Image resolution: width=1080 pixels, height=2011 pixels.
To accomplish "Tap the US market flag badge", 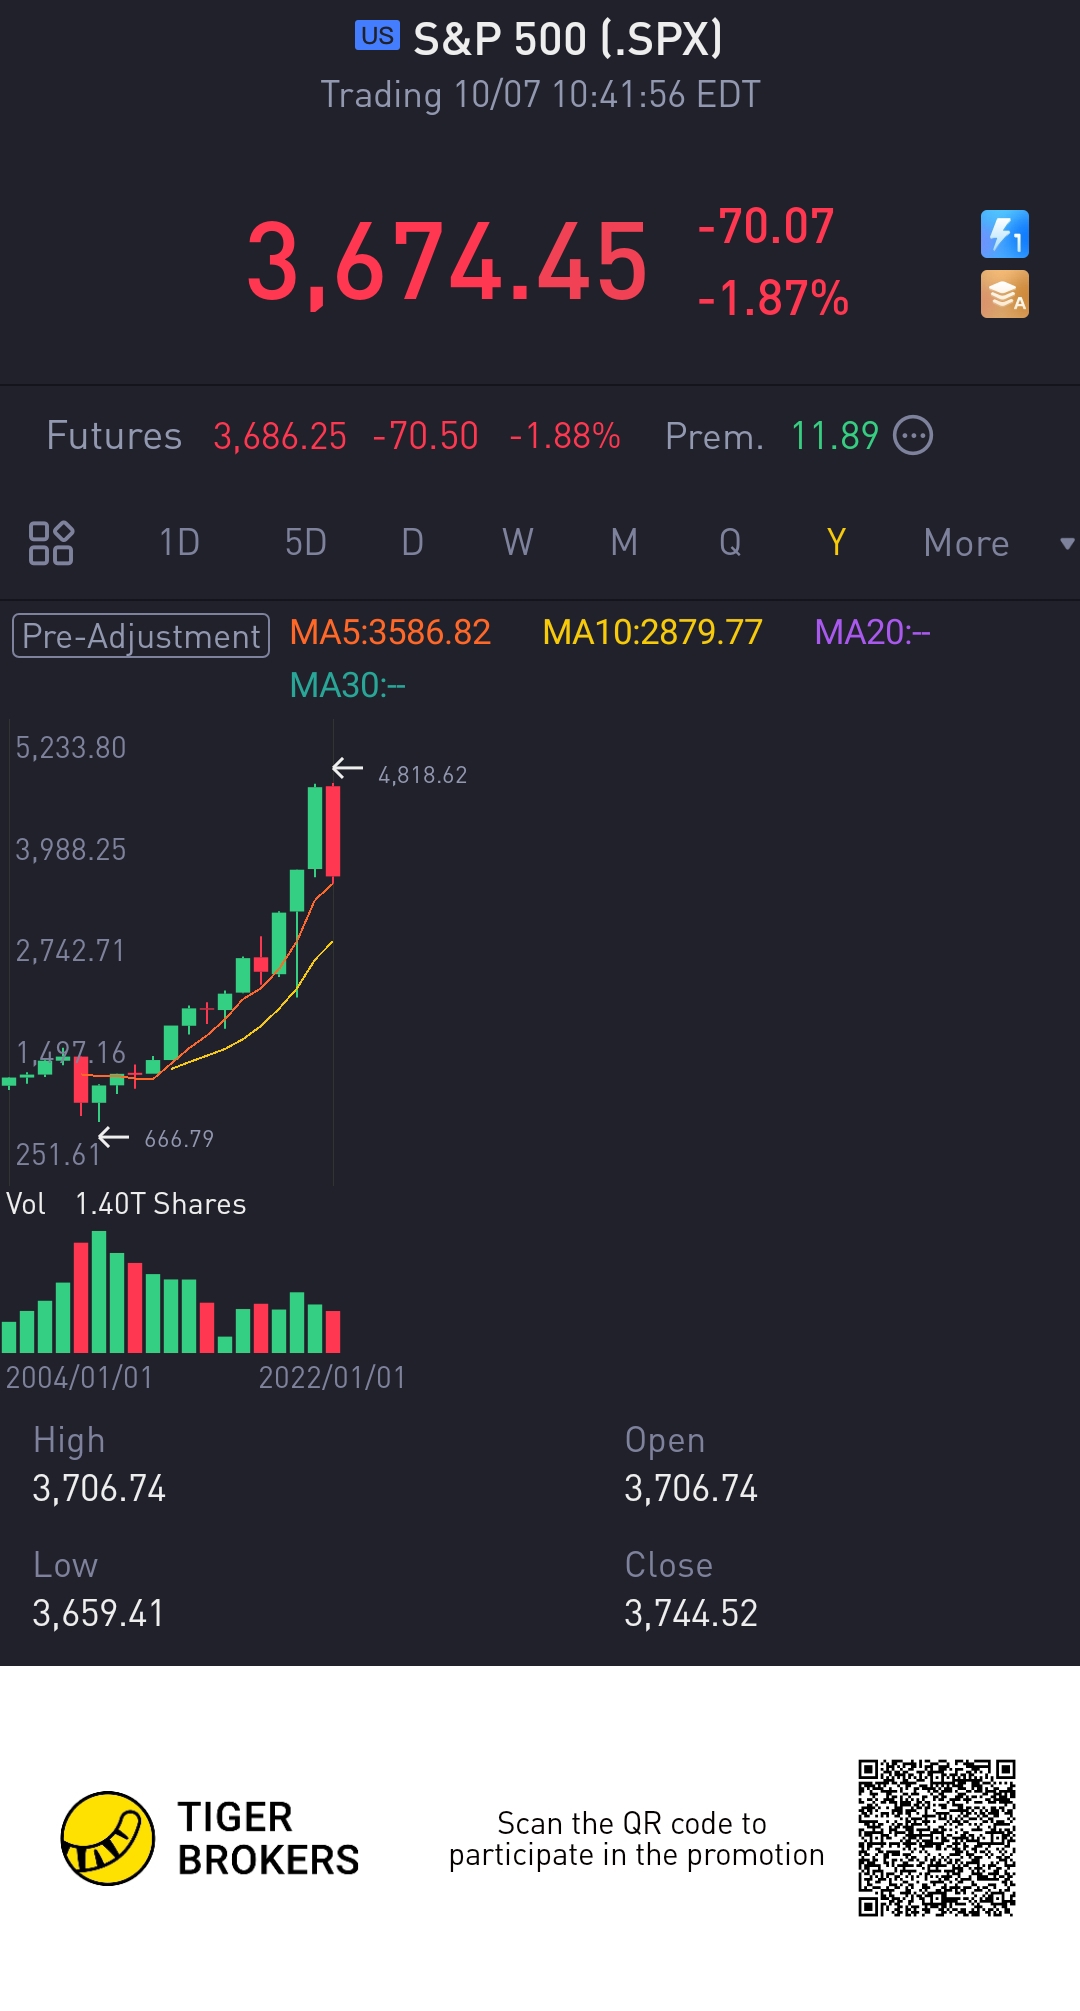I will pyautogui.click(x=377, y=36).
